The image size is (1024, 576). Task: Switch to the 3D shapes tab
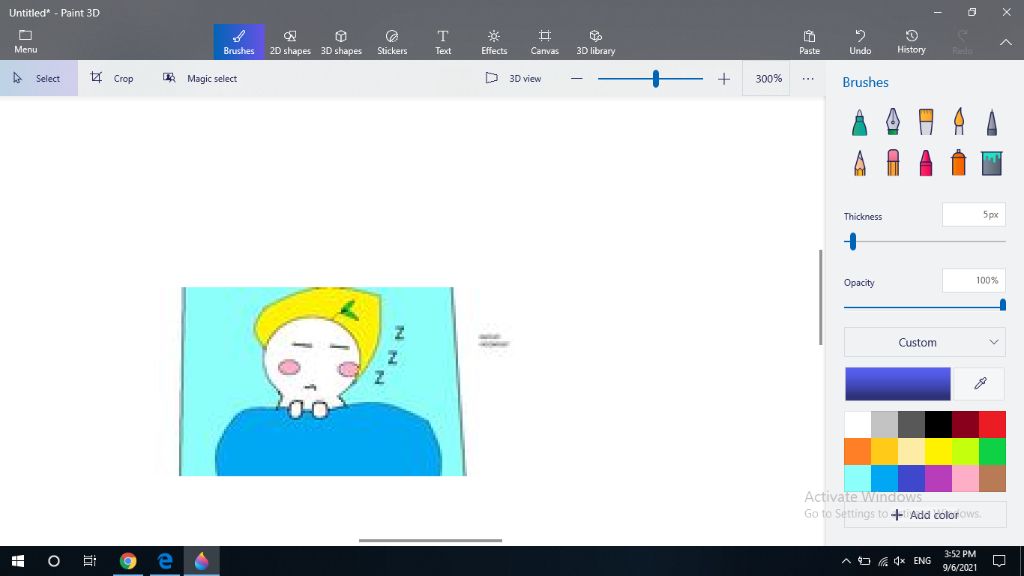[x=341, y=42]
